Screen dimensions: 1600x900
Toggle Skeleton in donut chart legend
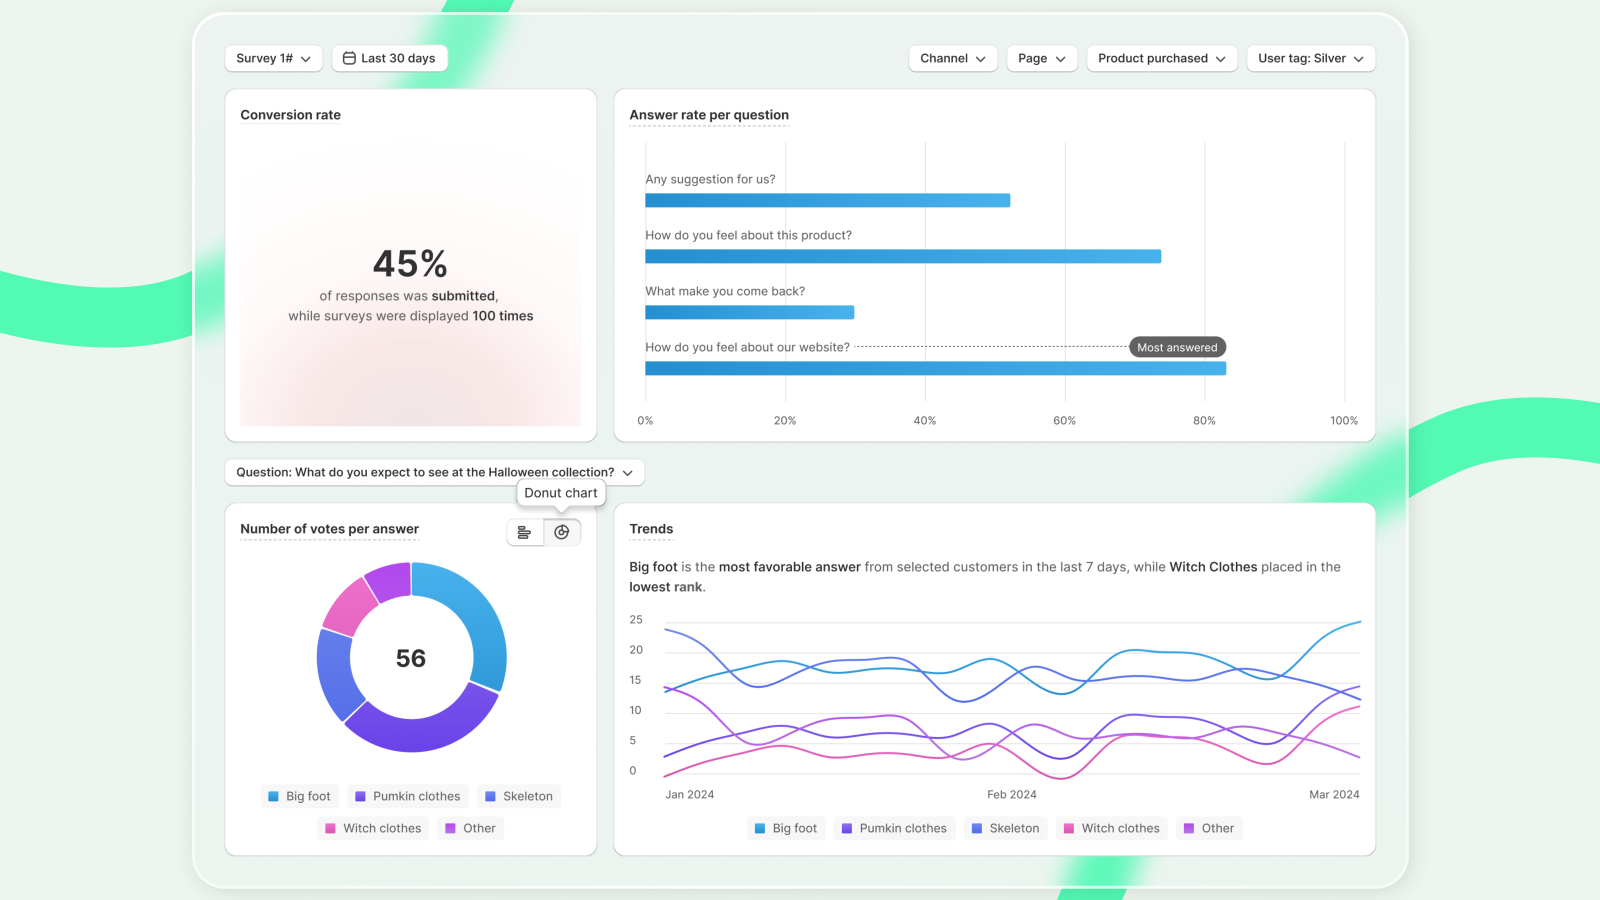point(518,796)
